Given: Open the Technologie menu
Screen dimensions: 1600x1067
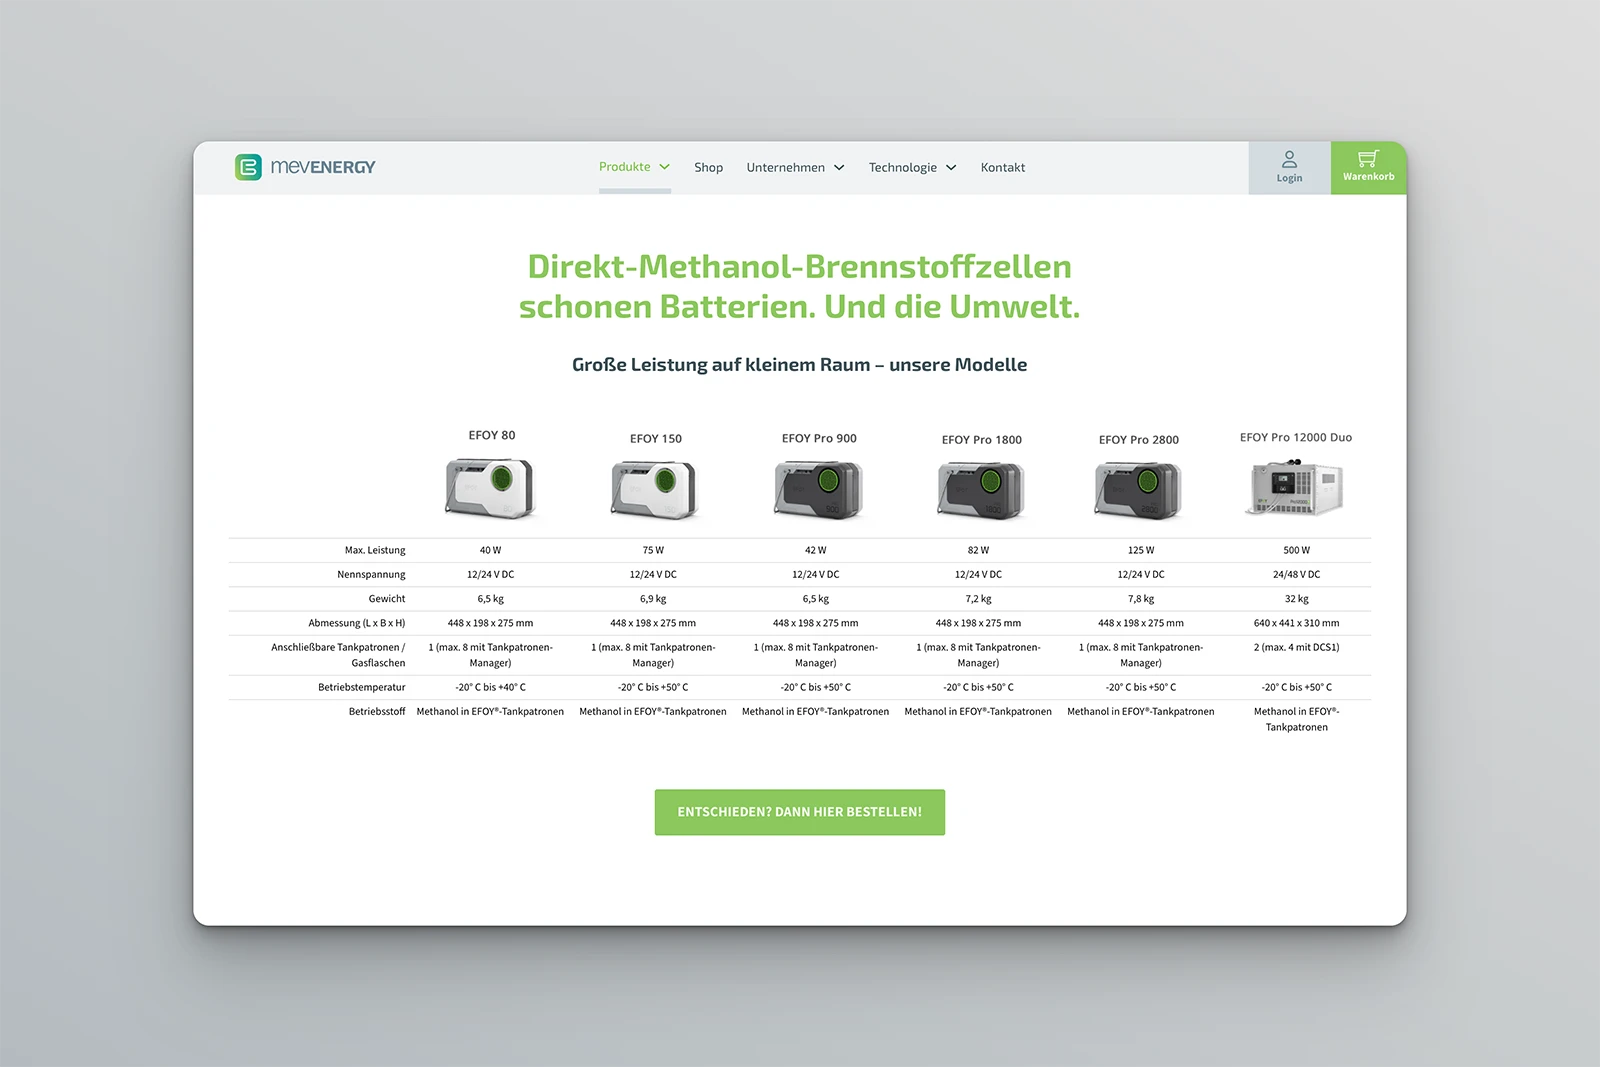Looking at the screenshot, I should (902, 168).
